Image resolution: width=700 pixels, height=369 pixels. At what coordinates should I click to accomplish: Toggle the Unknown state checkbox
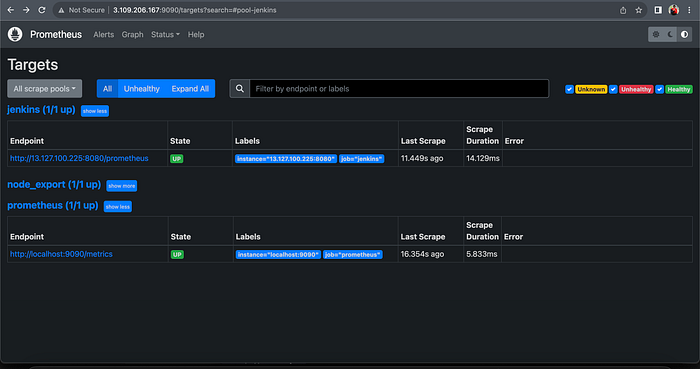tap(569, 89)
